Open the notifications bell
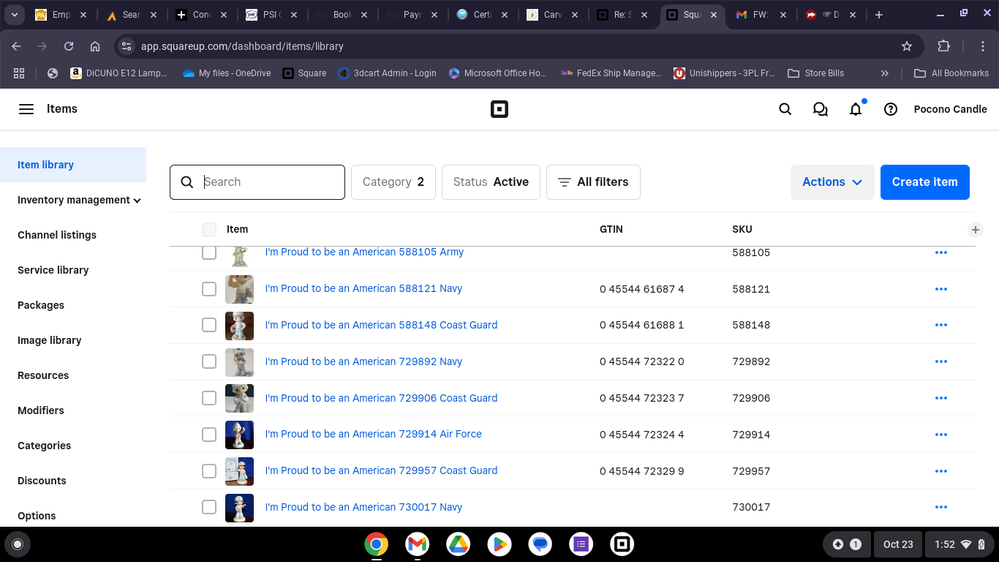The image size is (999, 562). [x=855, y=109]
